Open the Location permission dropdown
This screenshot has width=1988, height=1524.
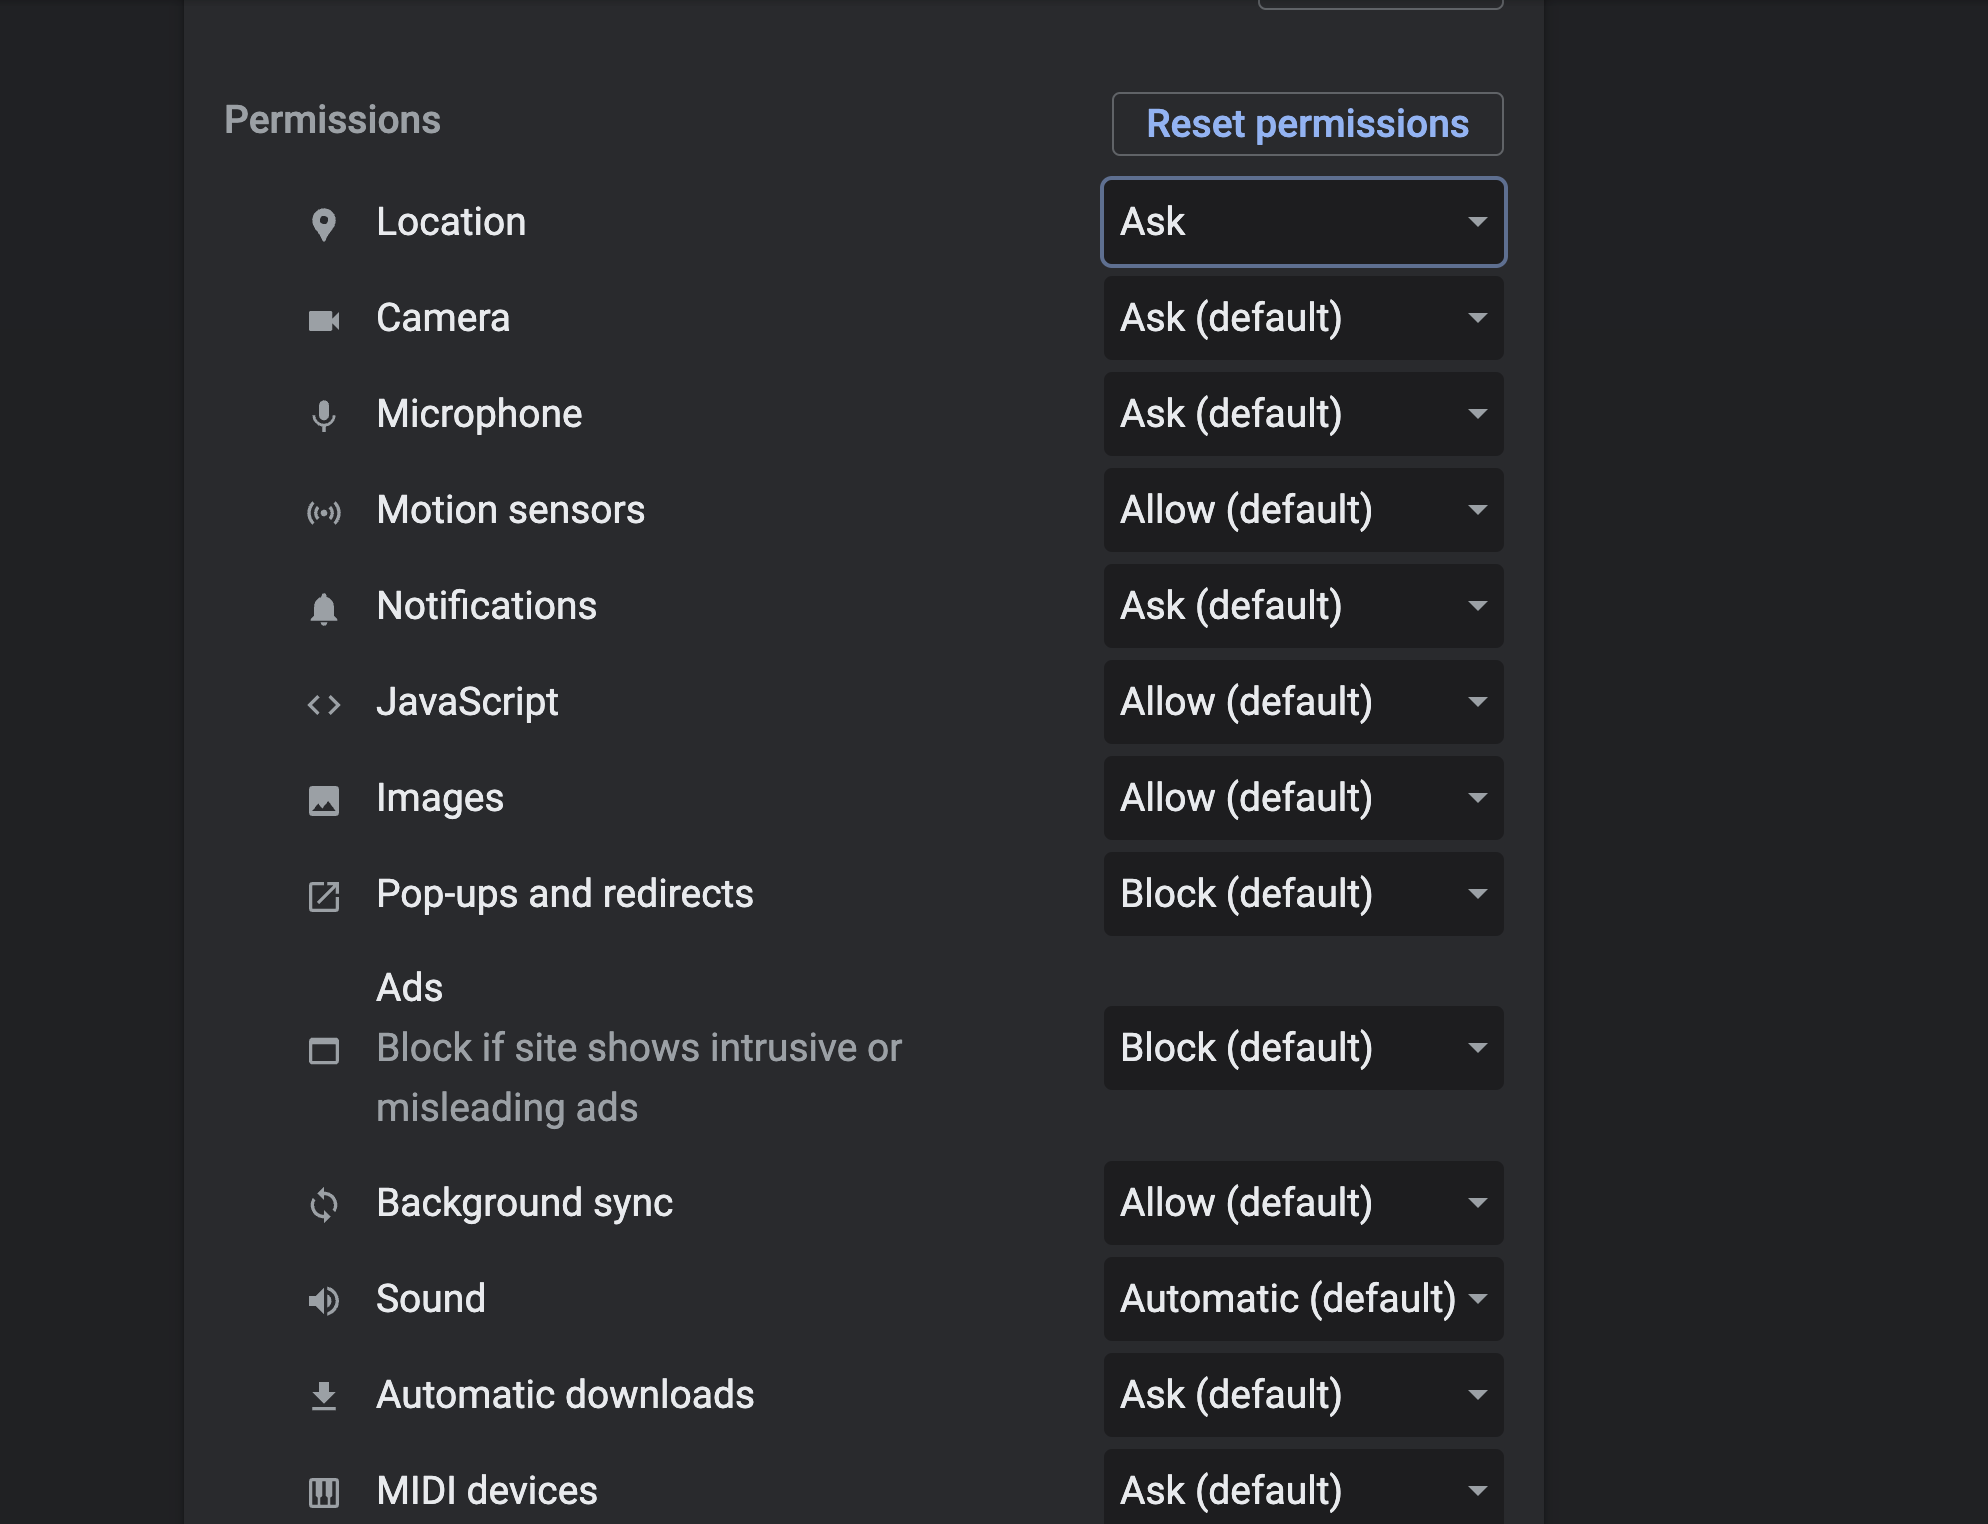pyautogui.click(x=1302, y=222)
